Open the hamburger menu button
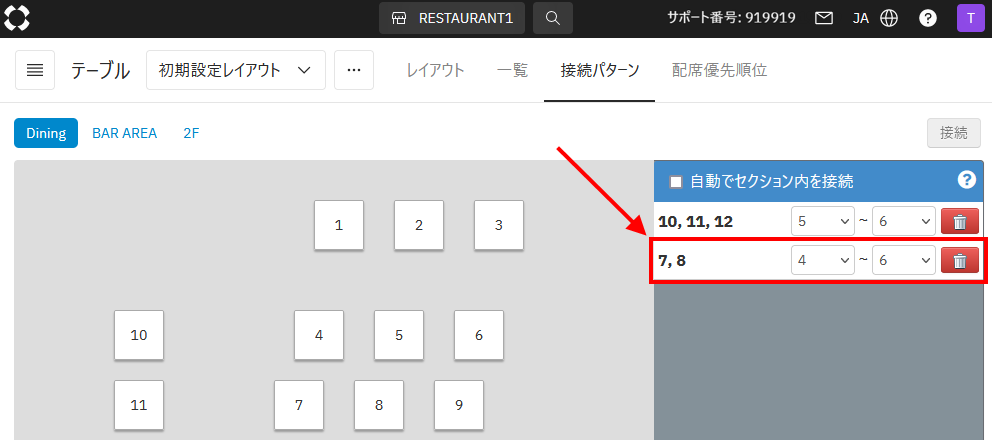Viewport: 992px width, 440px height. click(x=35, y=70)
